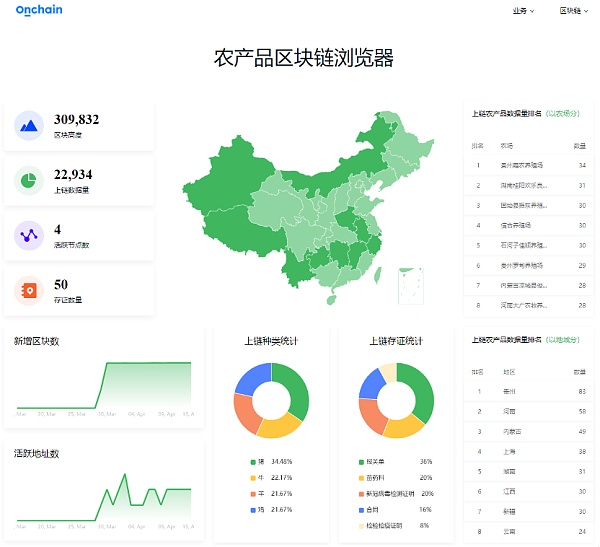
Task: Click the purple active nodes icon
Action: click(29, 236)
